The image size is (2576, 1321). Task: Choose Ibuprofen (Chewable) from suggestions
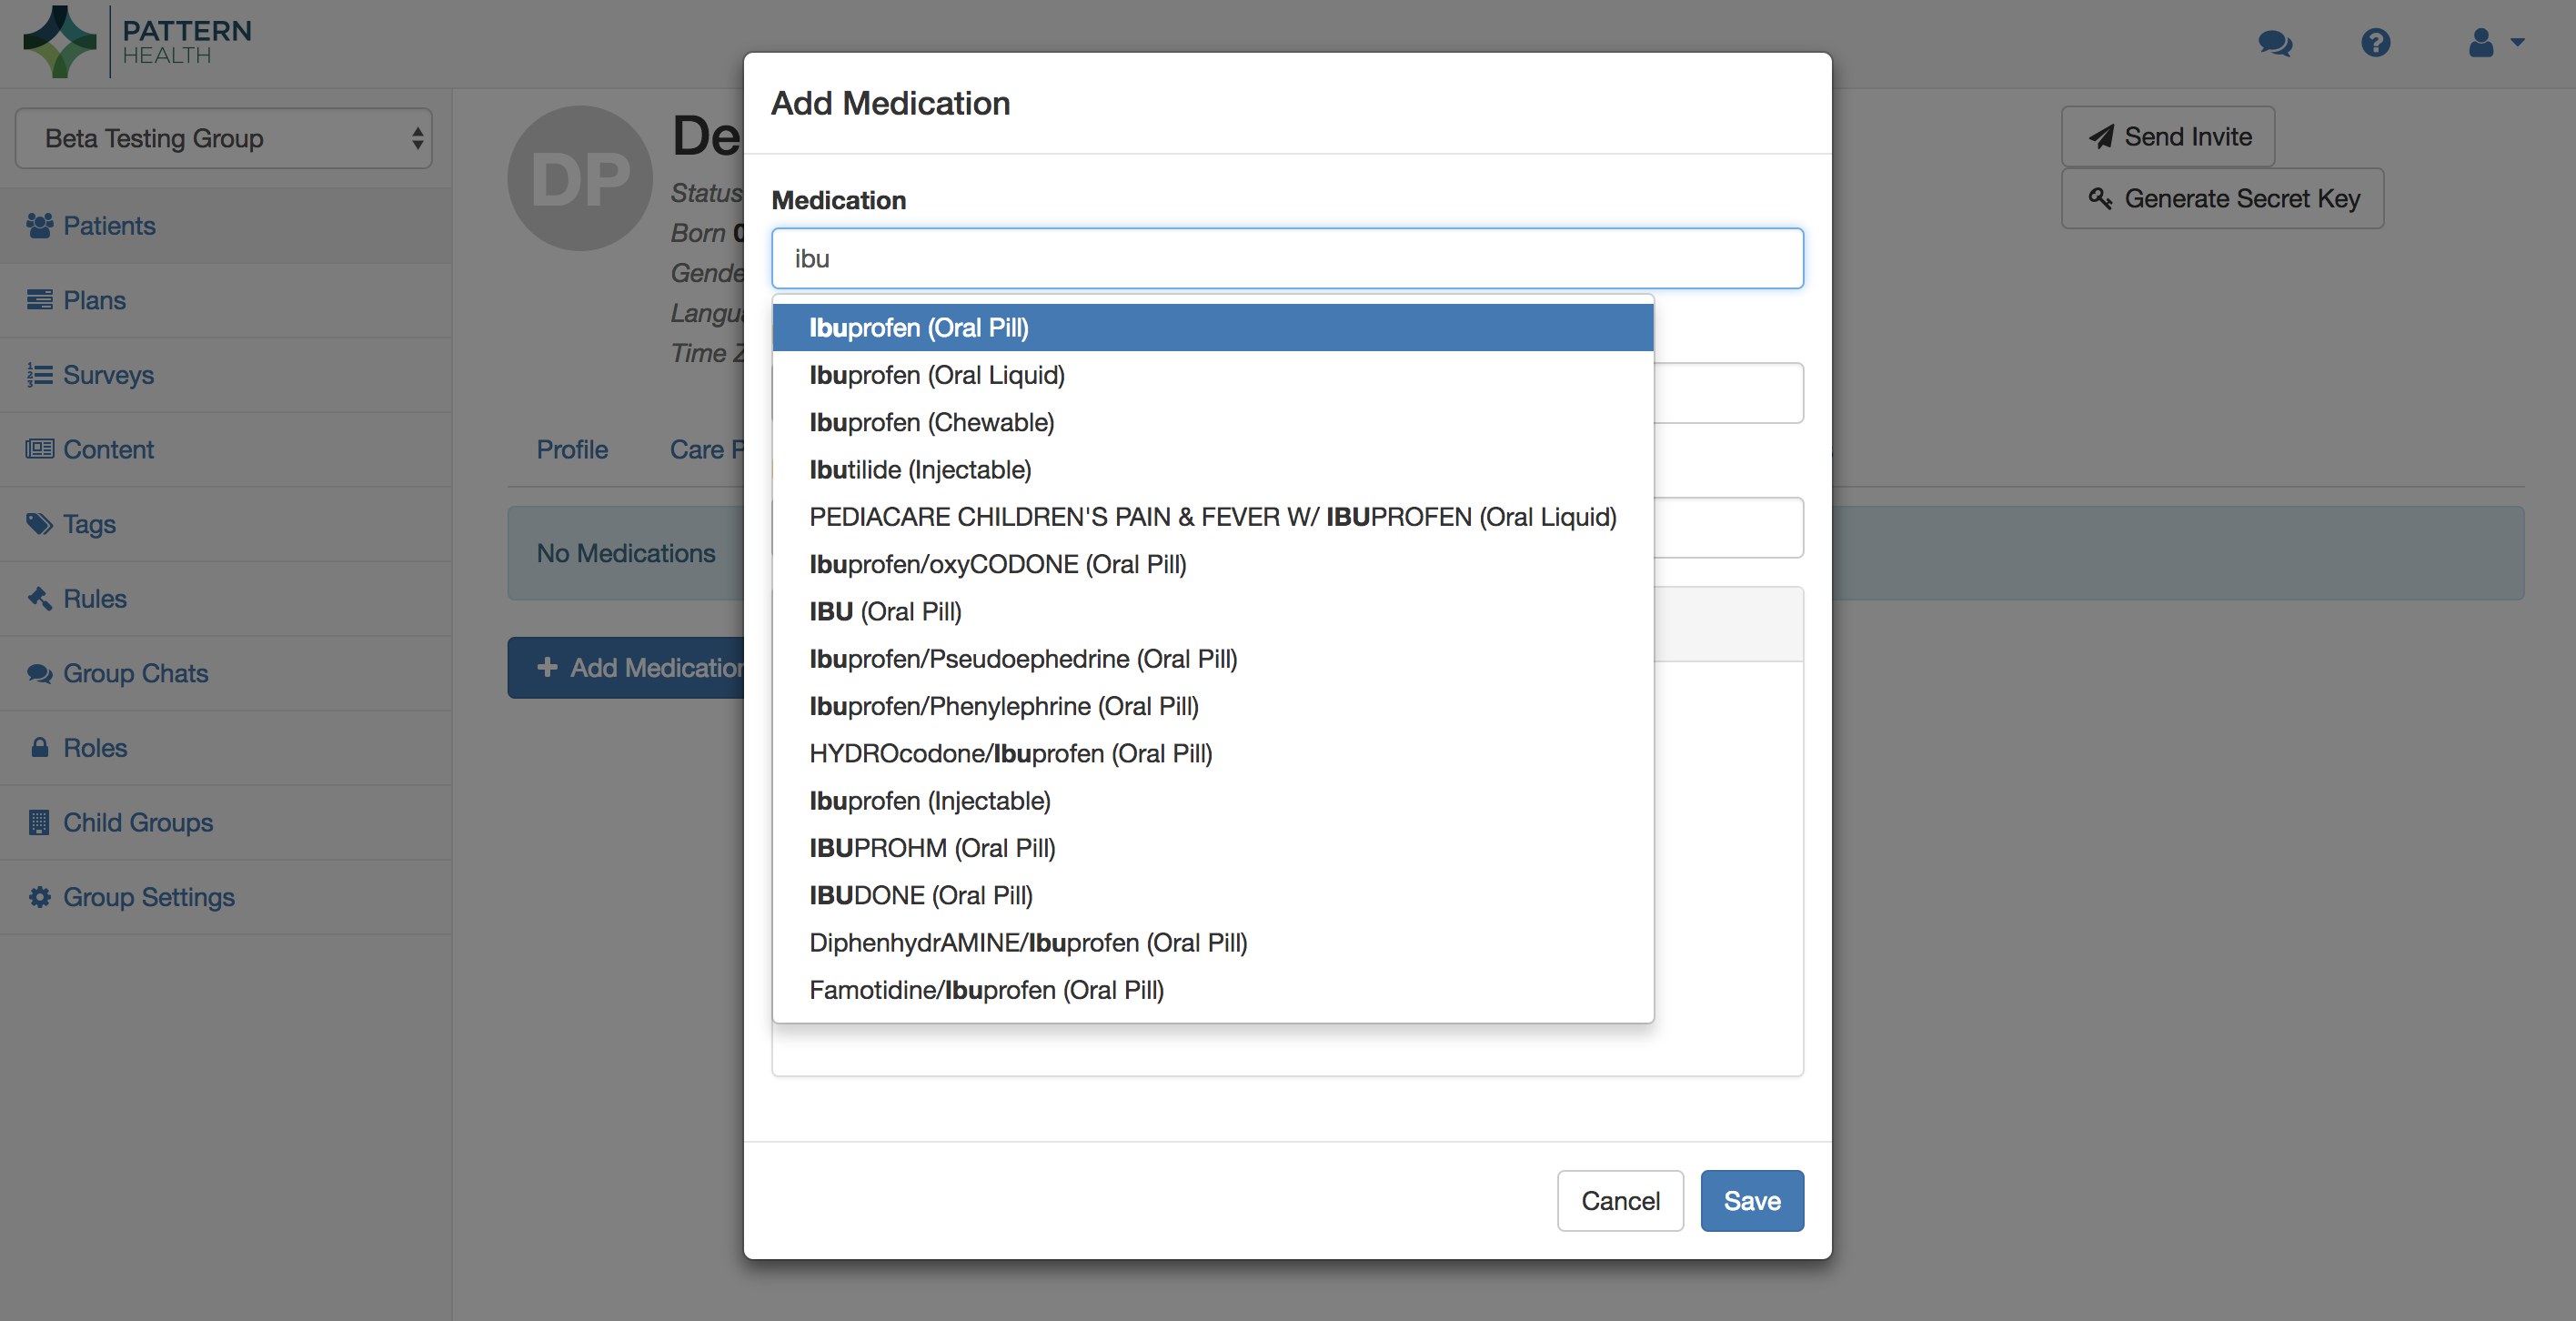931,422
